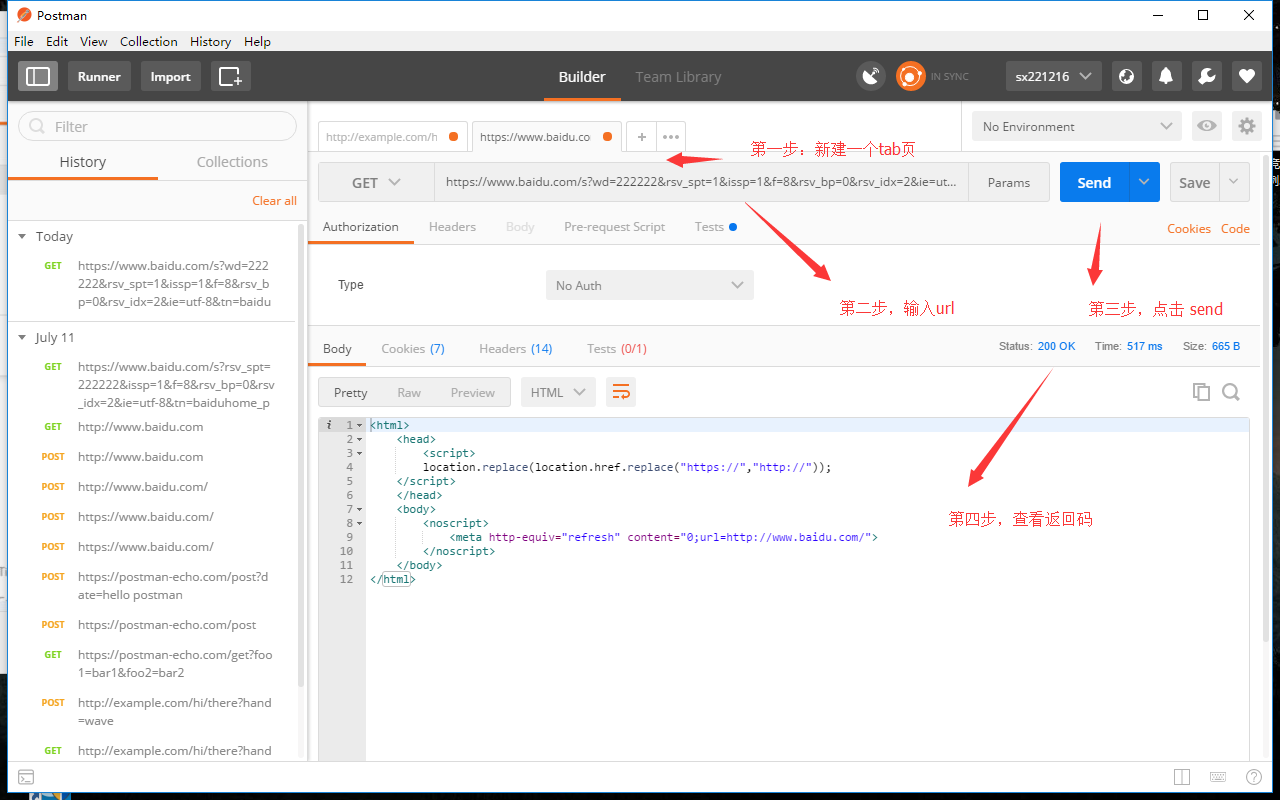1280x800 pixels.
Task: Search within the response body icon
Action: (1231, 392)
